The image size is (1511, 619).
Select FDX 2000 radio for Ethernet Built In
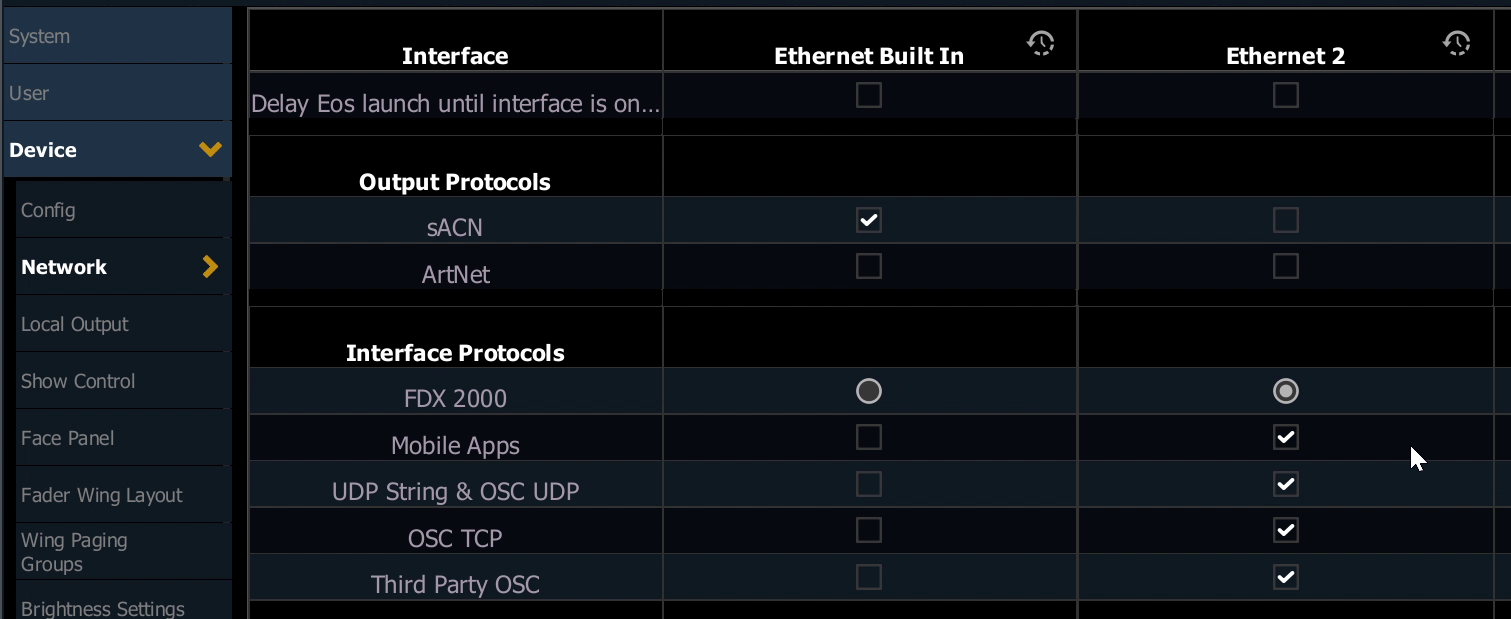869,391
